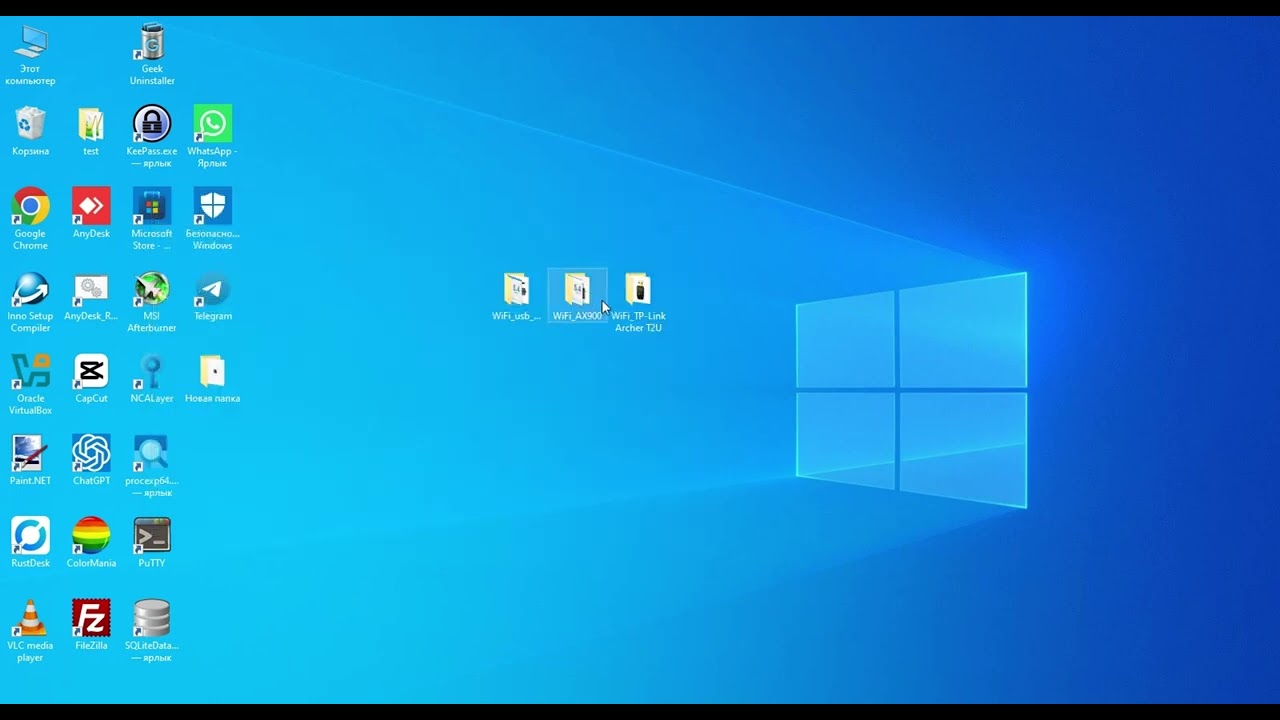Select the MSI Afterburner shortcut

pos(152,289)
